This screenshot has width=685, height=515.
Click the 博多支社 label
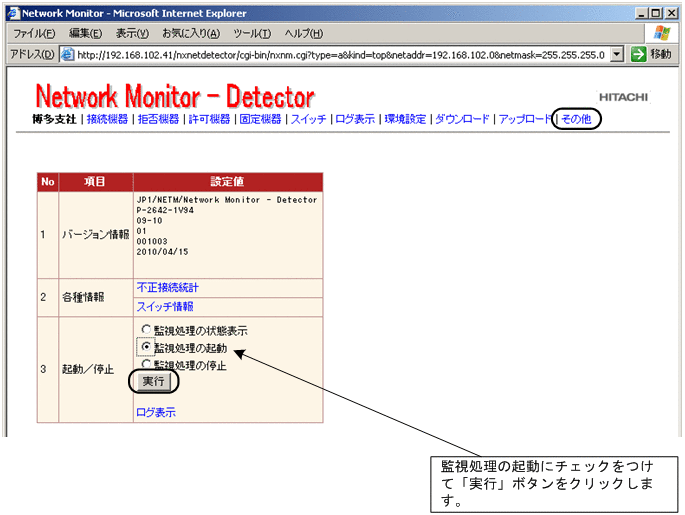[x=54, y=119]
